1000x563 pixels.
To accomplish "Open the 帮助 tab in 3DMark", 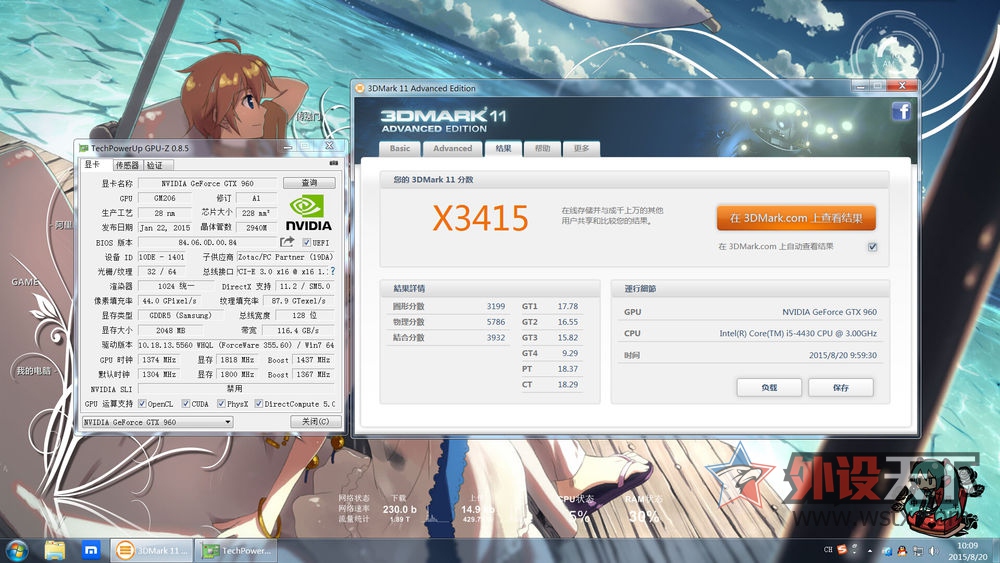I will 542,149.
